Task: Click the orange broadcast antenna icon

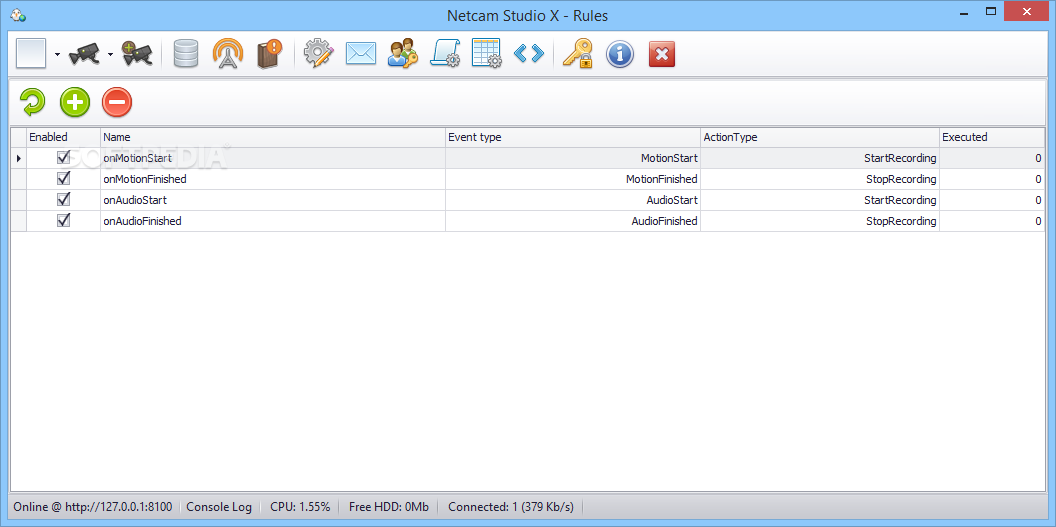Action: click(228, 54)
